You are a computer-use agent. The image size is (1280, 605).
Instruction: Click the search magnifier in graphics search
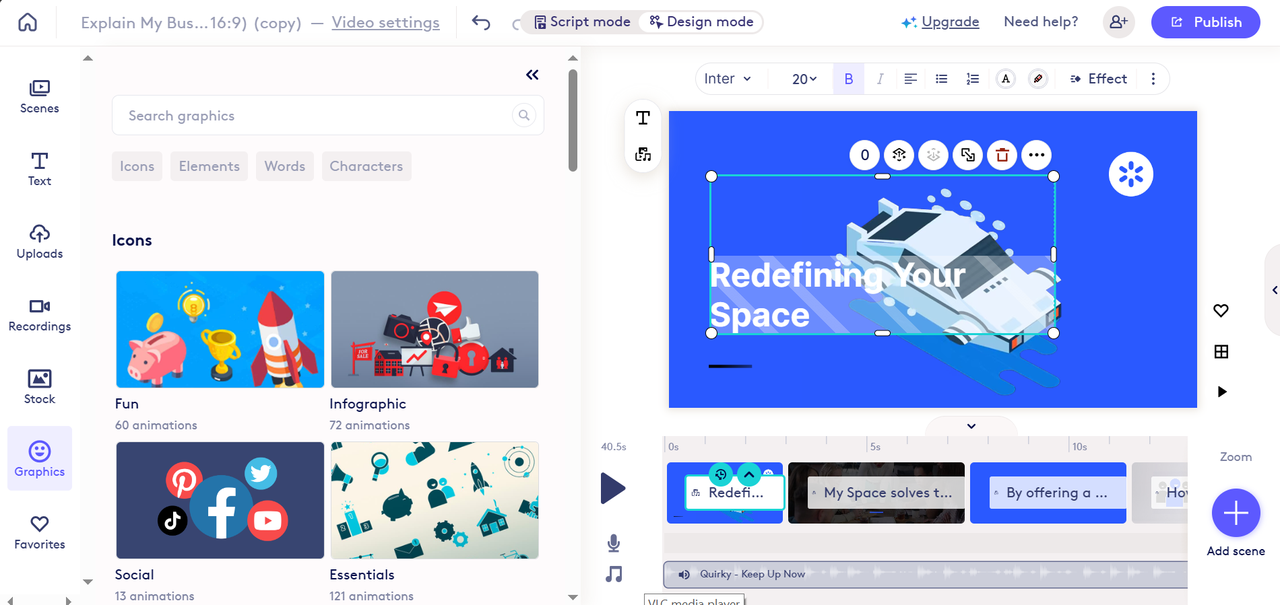coord(524,115)
